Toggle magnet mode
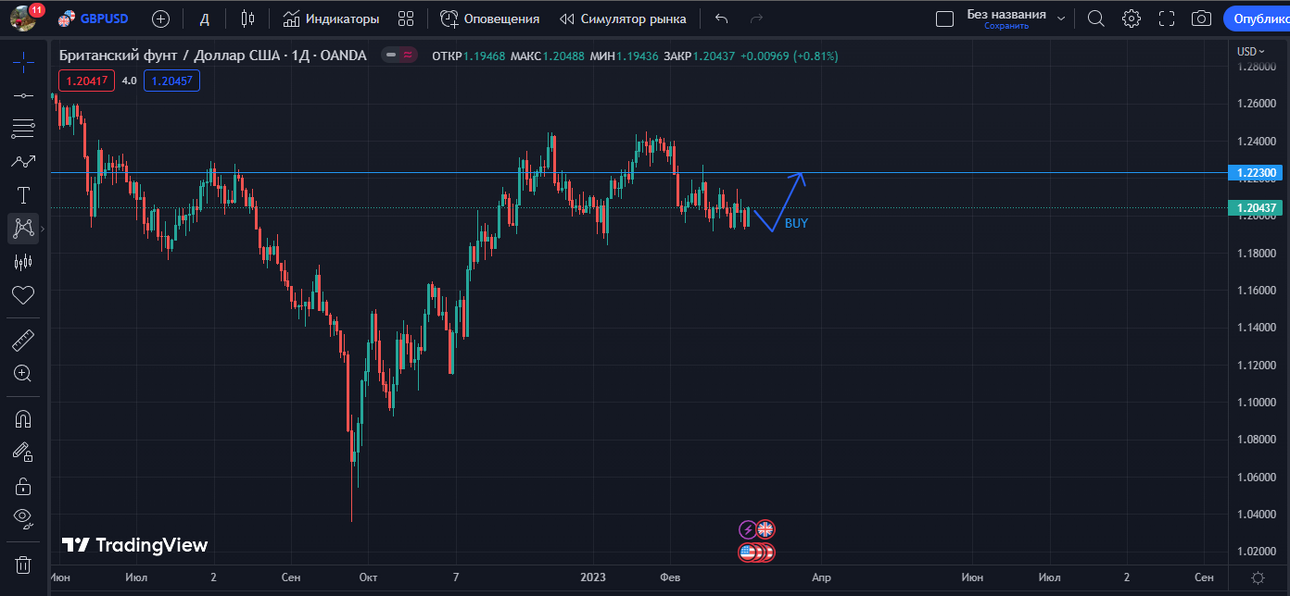1290x596 pixels. point(23,419)
